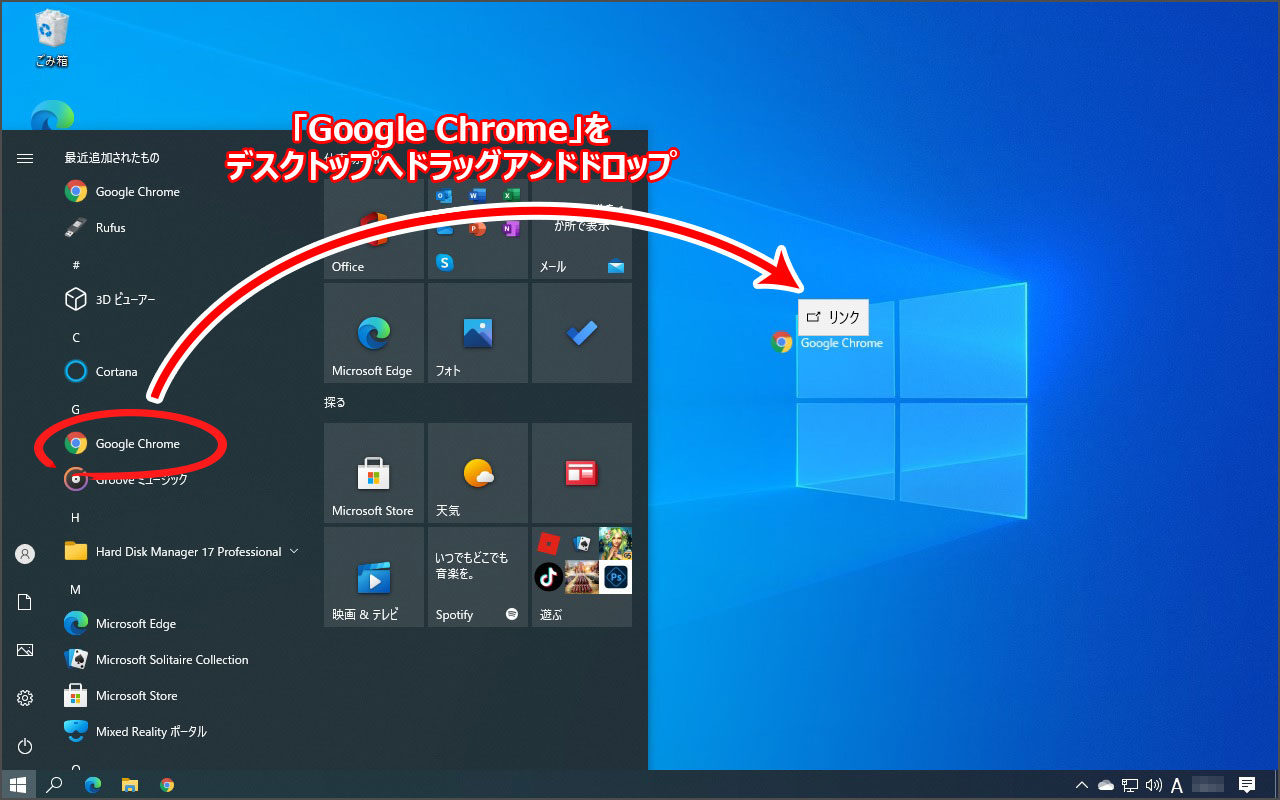Launch Word from its small tile
The height and width of the screenshot is (800, 1280).
click(477, 196)
